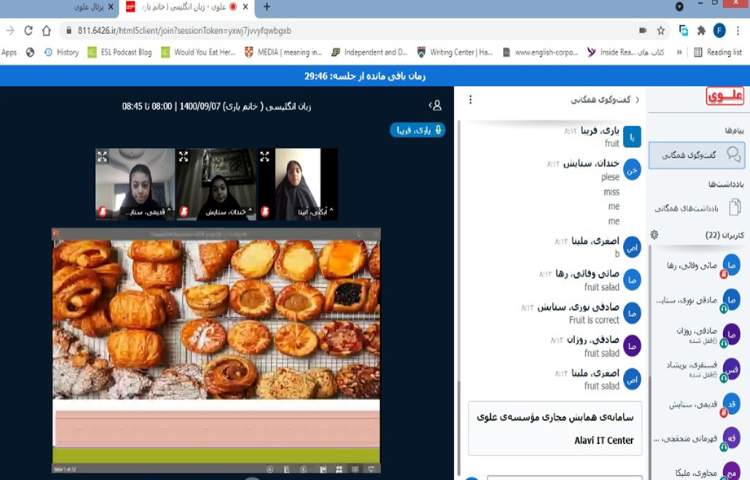Open the Writing Center bookmark

click(455, 53)
